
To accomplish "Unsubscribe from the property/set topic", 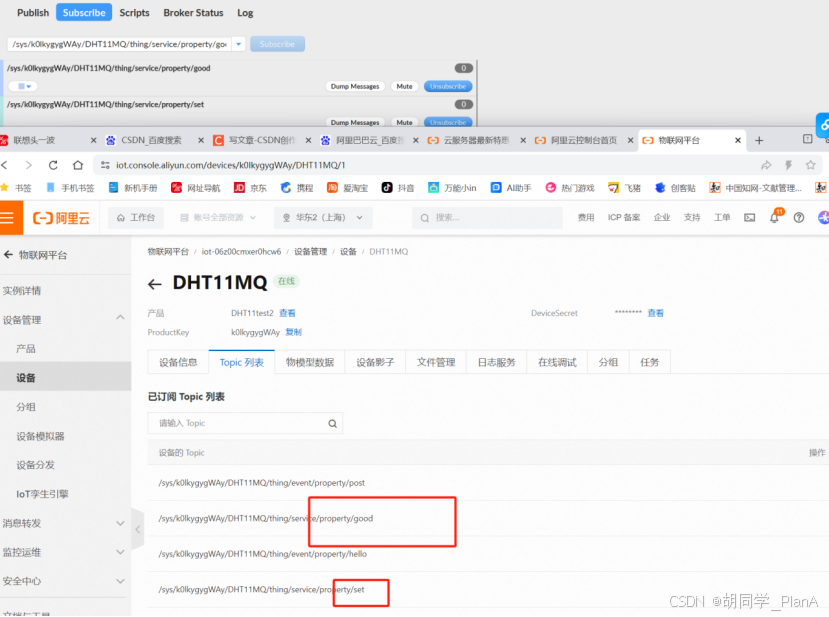I will pyautogui.click(x=448, y=122).
